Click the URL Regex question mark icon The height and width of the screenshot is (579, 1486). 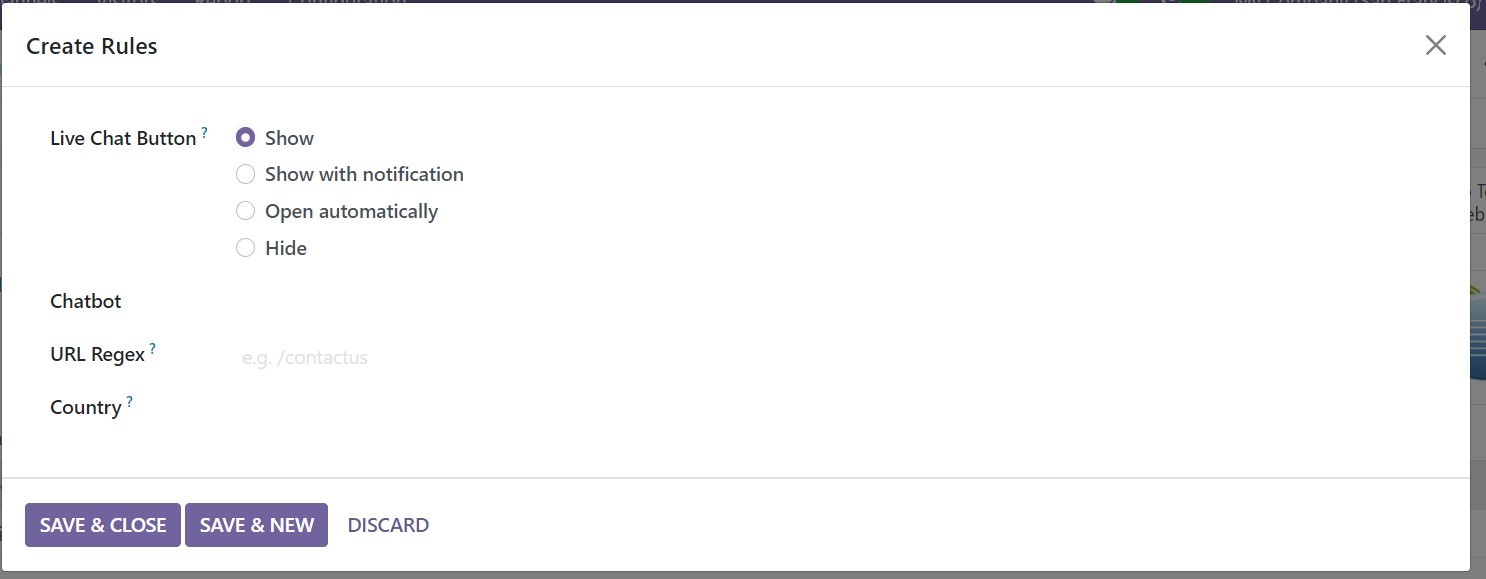point(153,348)
